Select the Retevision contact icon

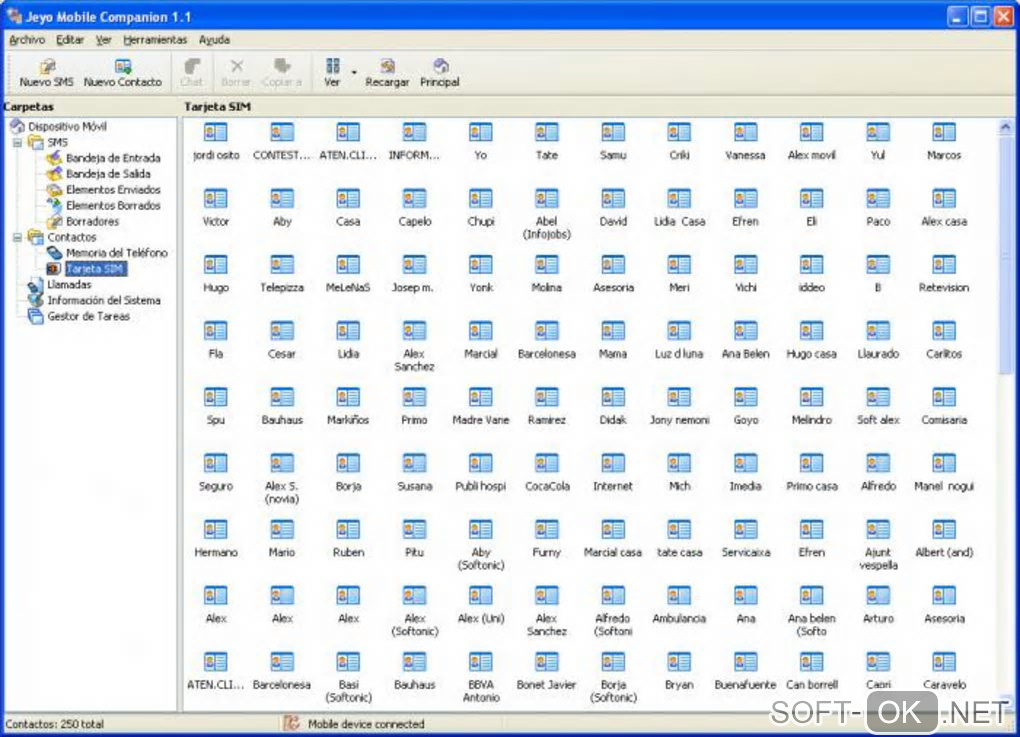(x=943, y=265)
